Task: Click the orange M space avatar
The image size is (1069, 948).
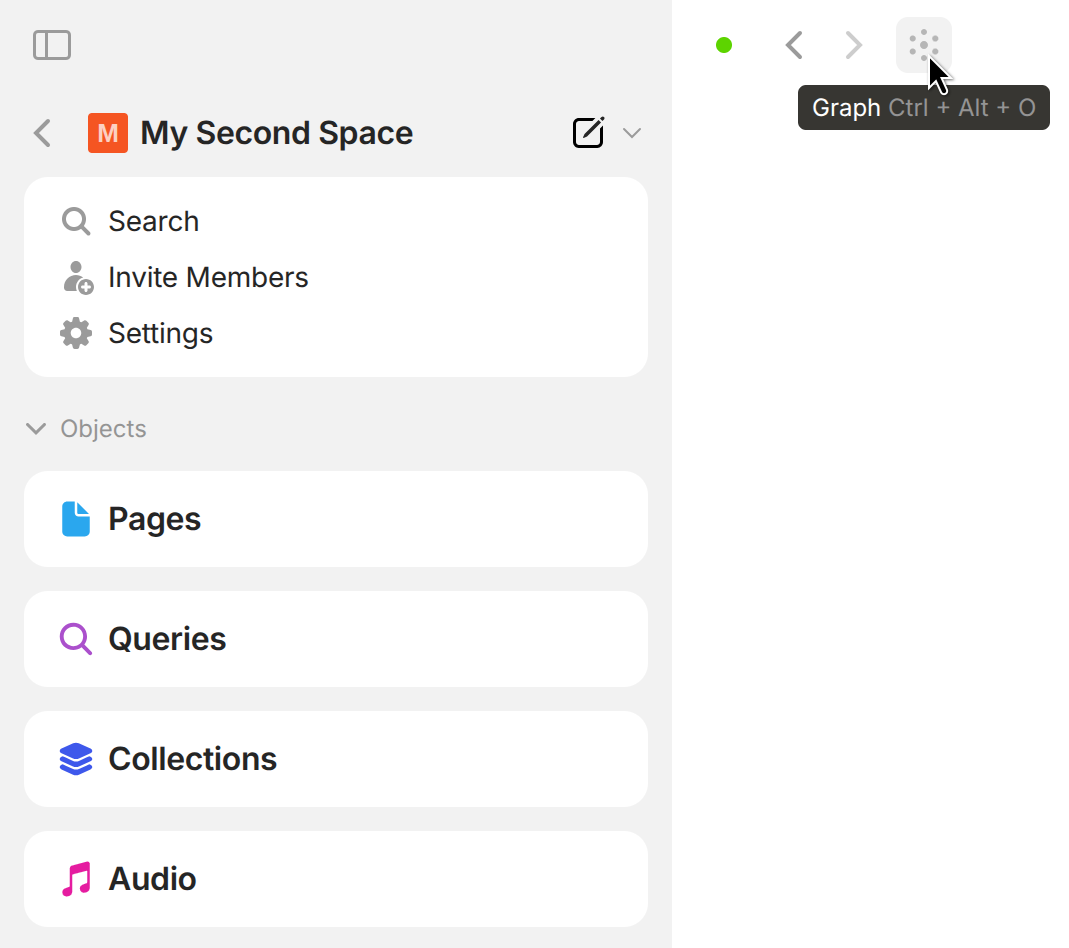Action: [107, 133]
